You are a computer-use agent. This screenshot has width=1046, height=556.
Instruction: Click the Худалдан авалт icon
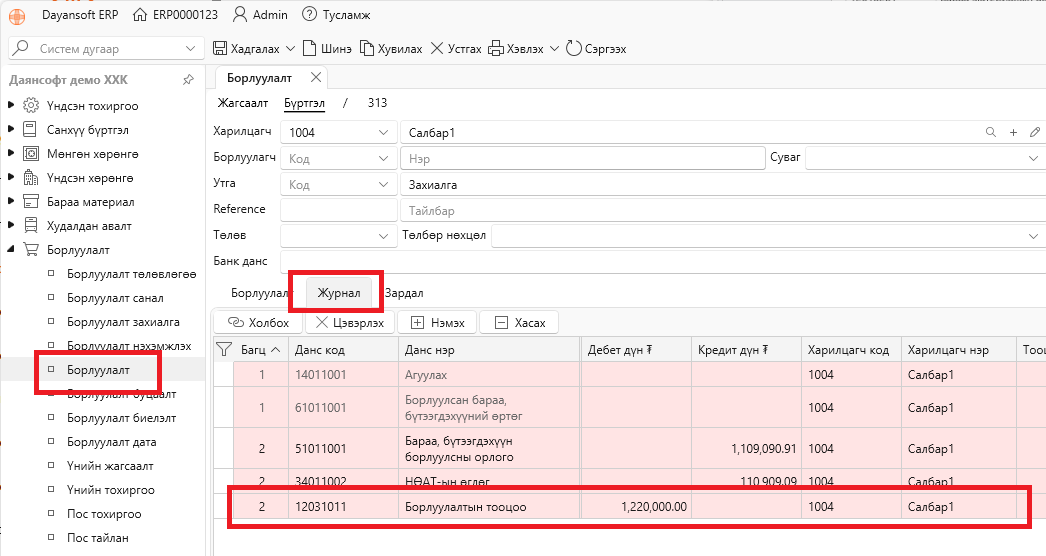31,226
